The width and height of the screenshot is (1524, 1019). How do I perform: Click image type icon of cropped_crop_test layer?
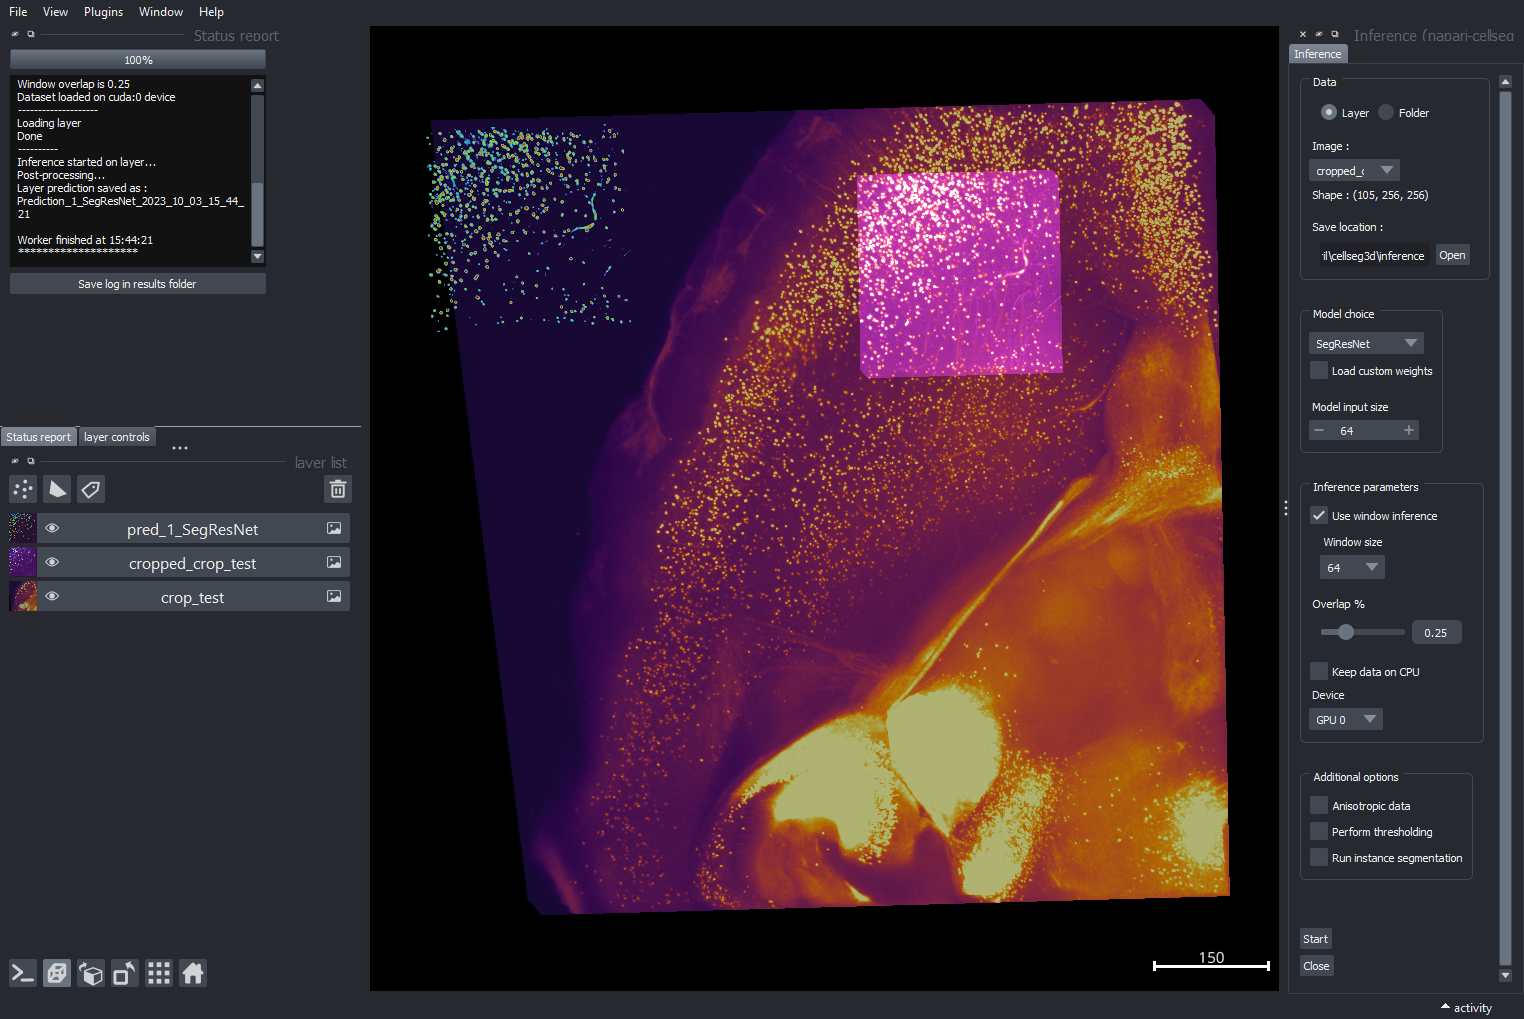(334, 562)
